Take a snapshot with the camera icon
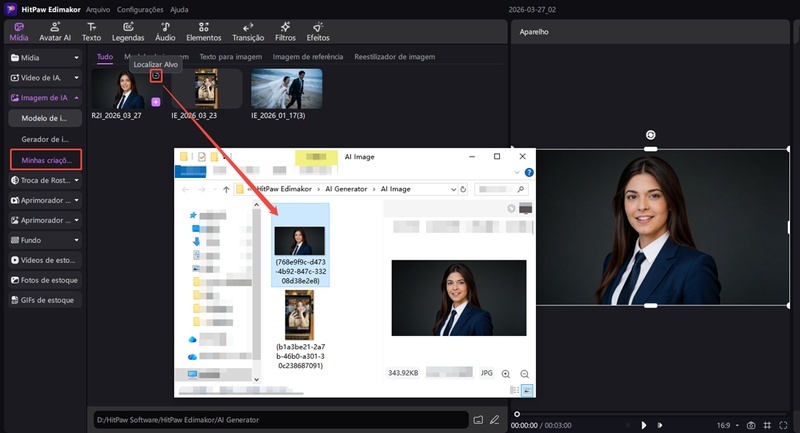The image size is (800, 433). click(751, 425)
